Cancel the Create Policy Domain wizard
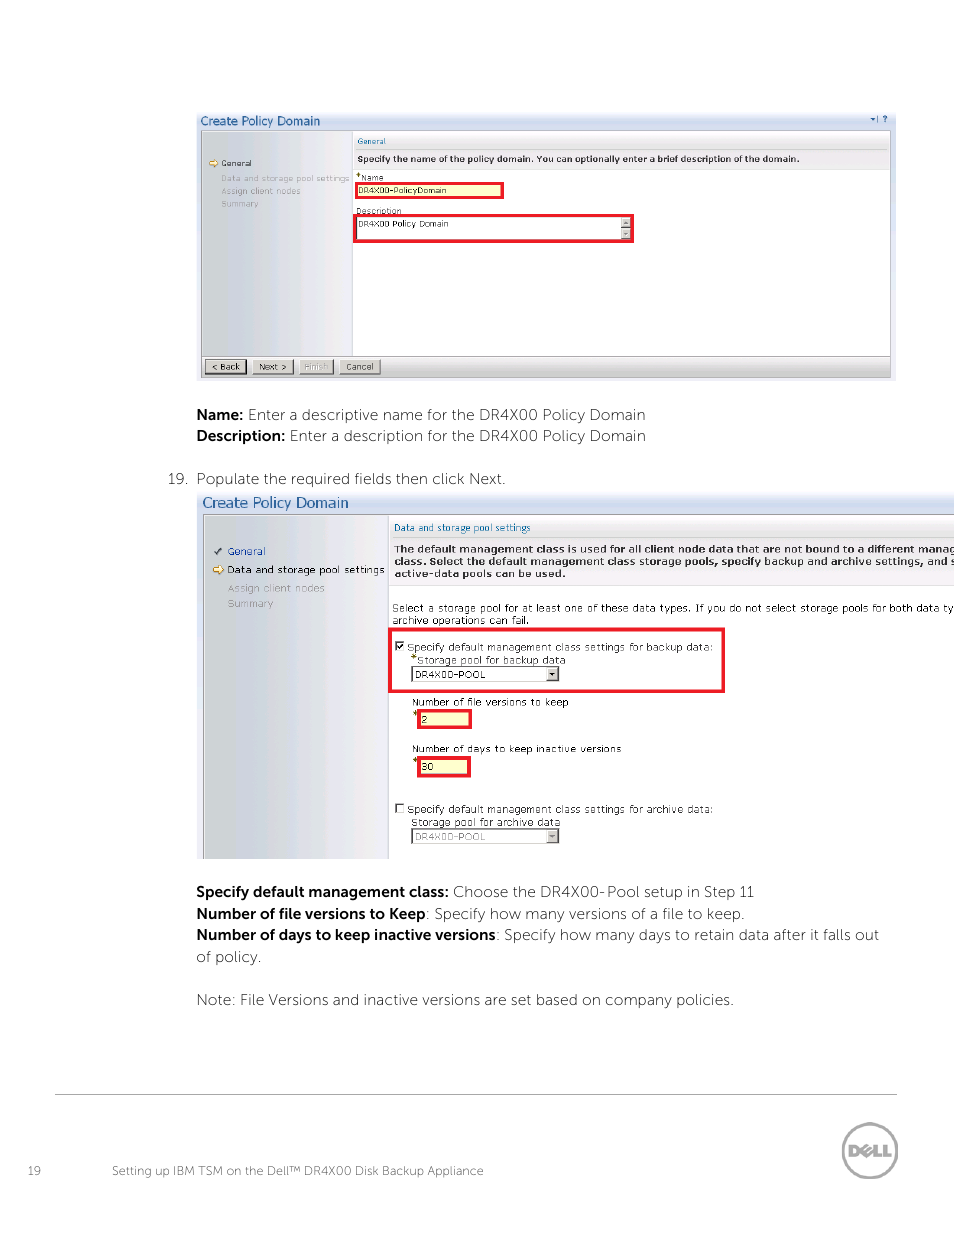The width and height of the screenshot is (954, 1235). tap(360, 367)
